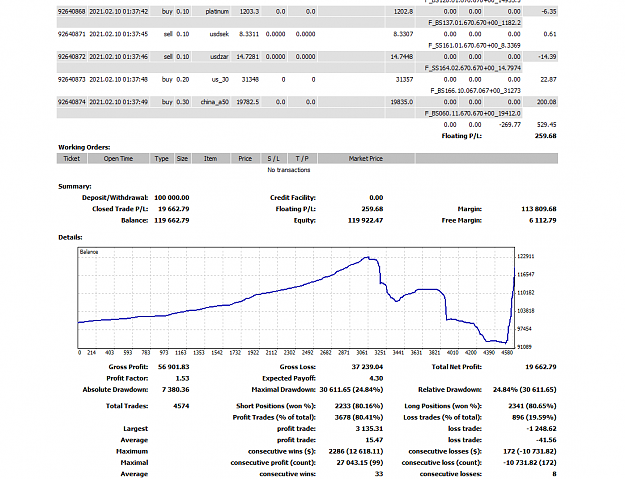The width and height of the screenshot is (625, 479).
Task: Click the Type column header
Action: pos(161,159)
